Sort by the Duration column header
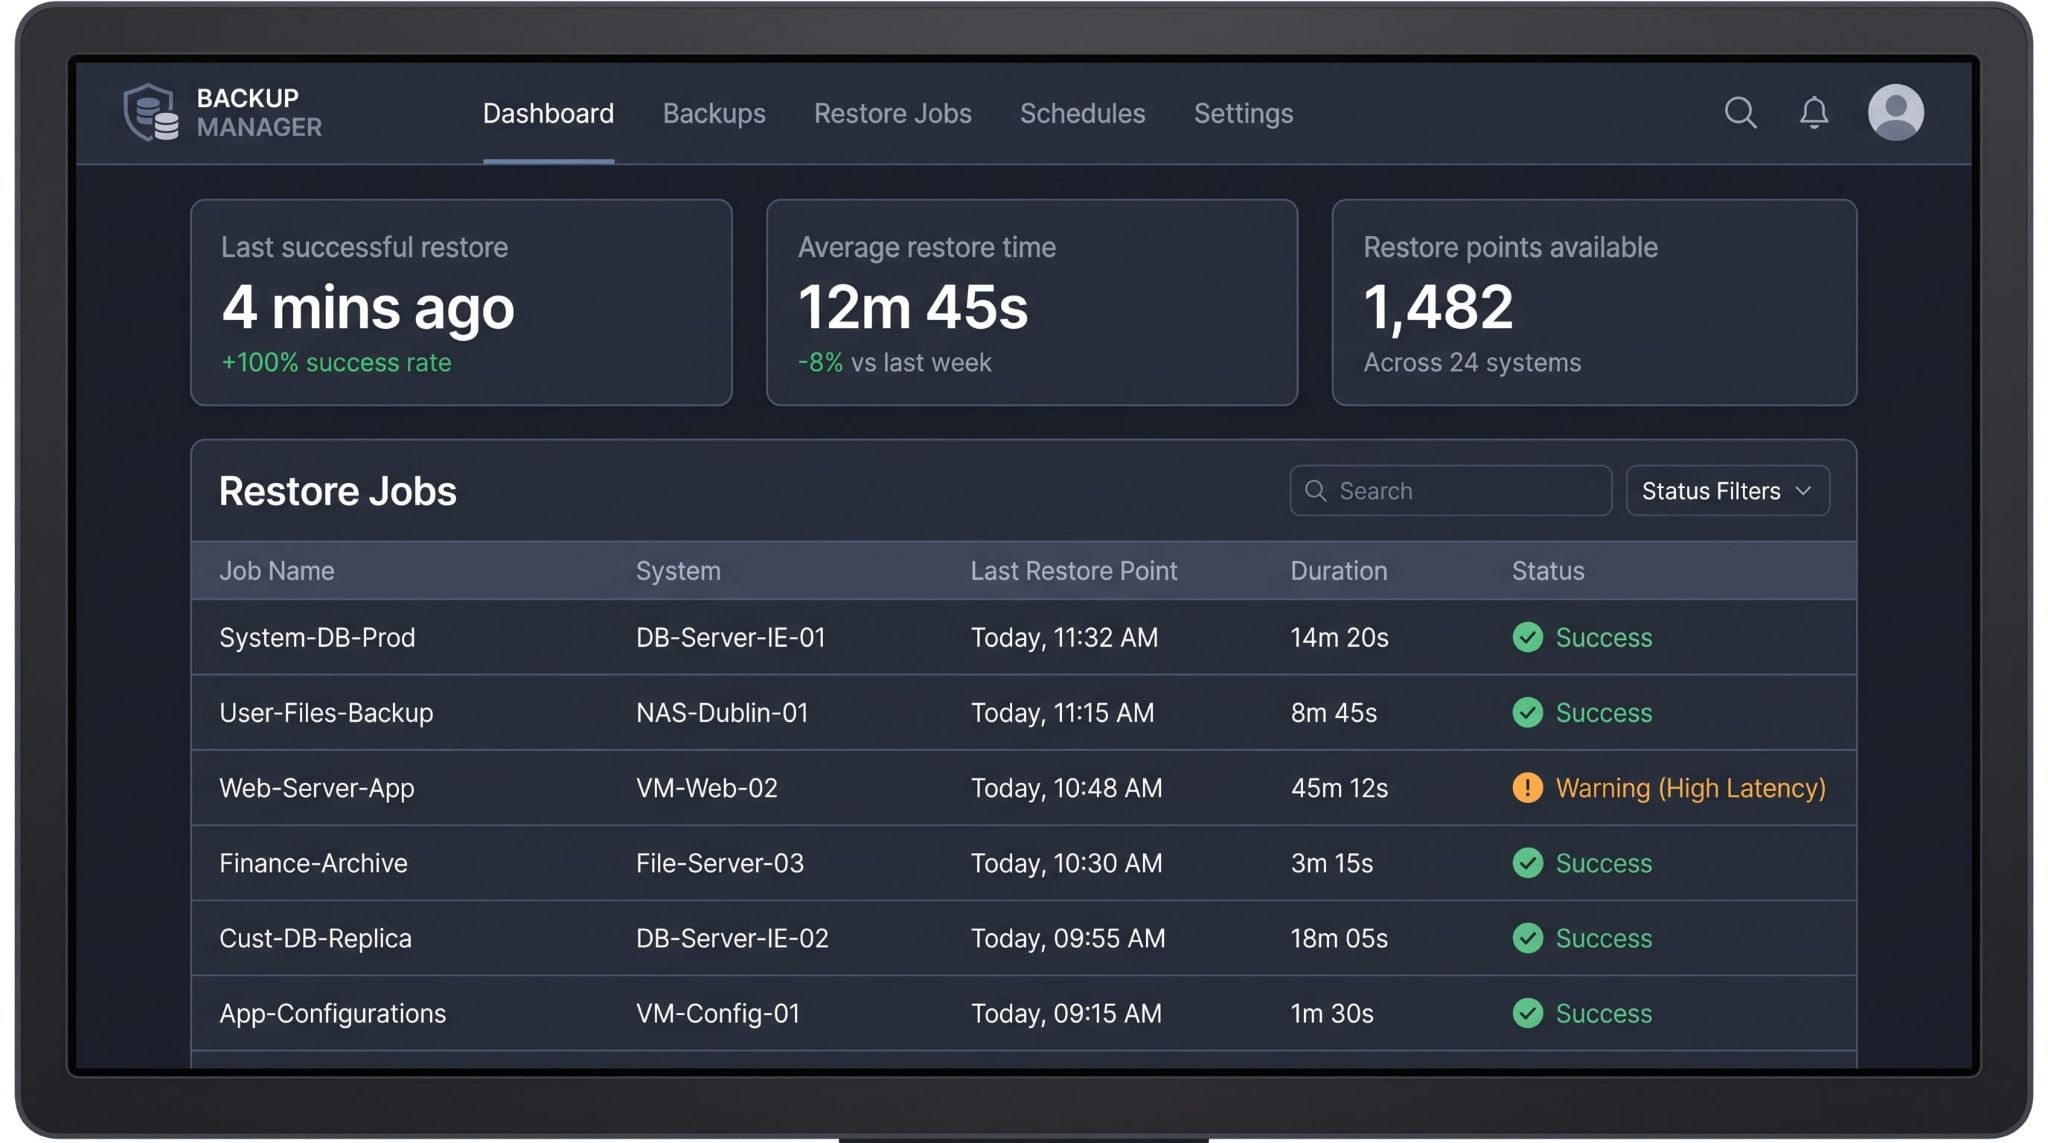This screenshot has width=2048, height=1143. [1338, 571]
